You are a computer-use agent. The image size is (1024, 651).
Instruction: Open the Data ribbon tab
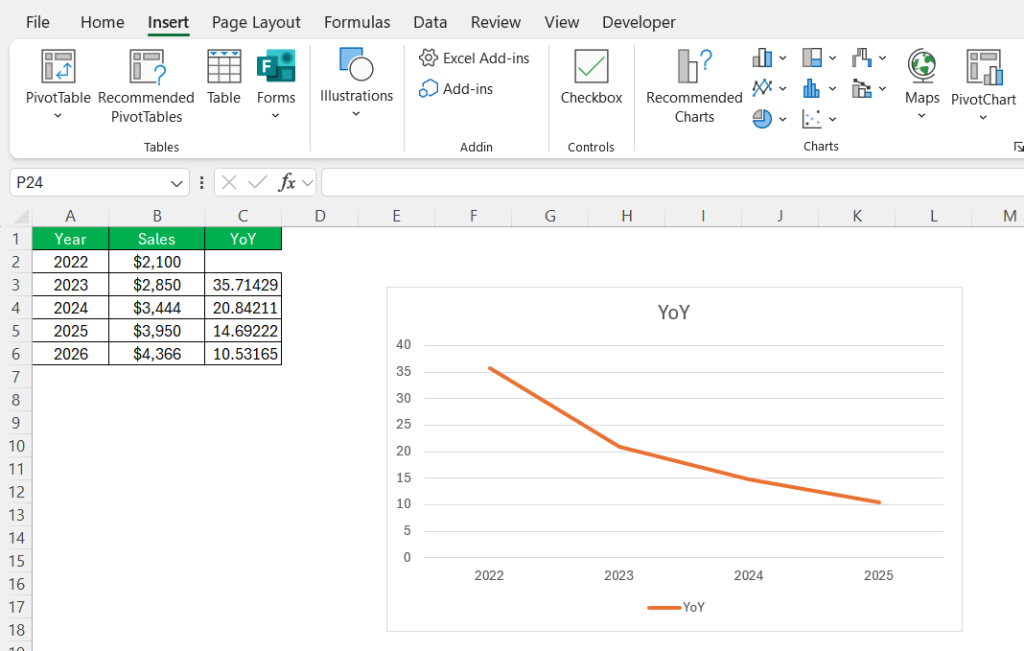pos(430,21)
